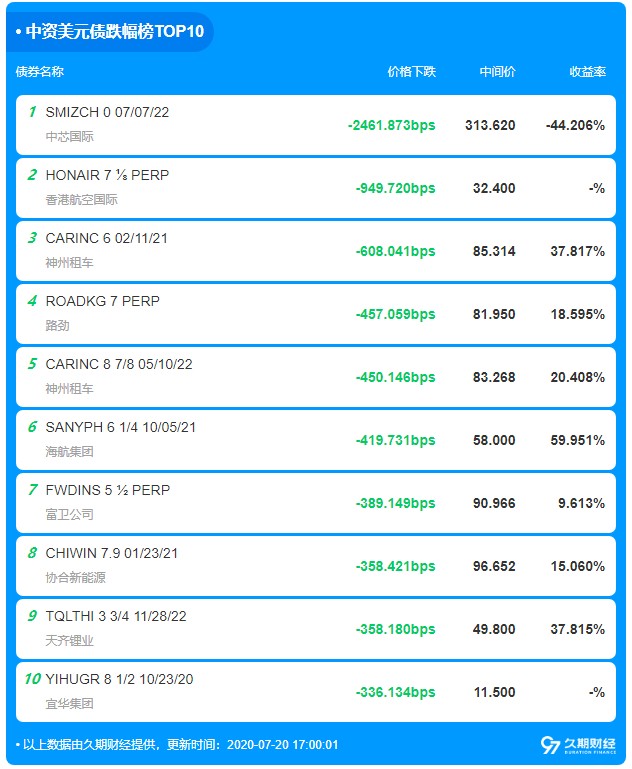632x769 pixels.
Task: Click the -2461.873bps price drop value
Action: (x=391, y=125)
